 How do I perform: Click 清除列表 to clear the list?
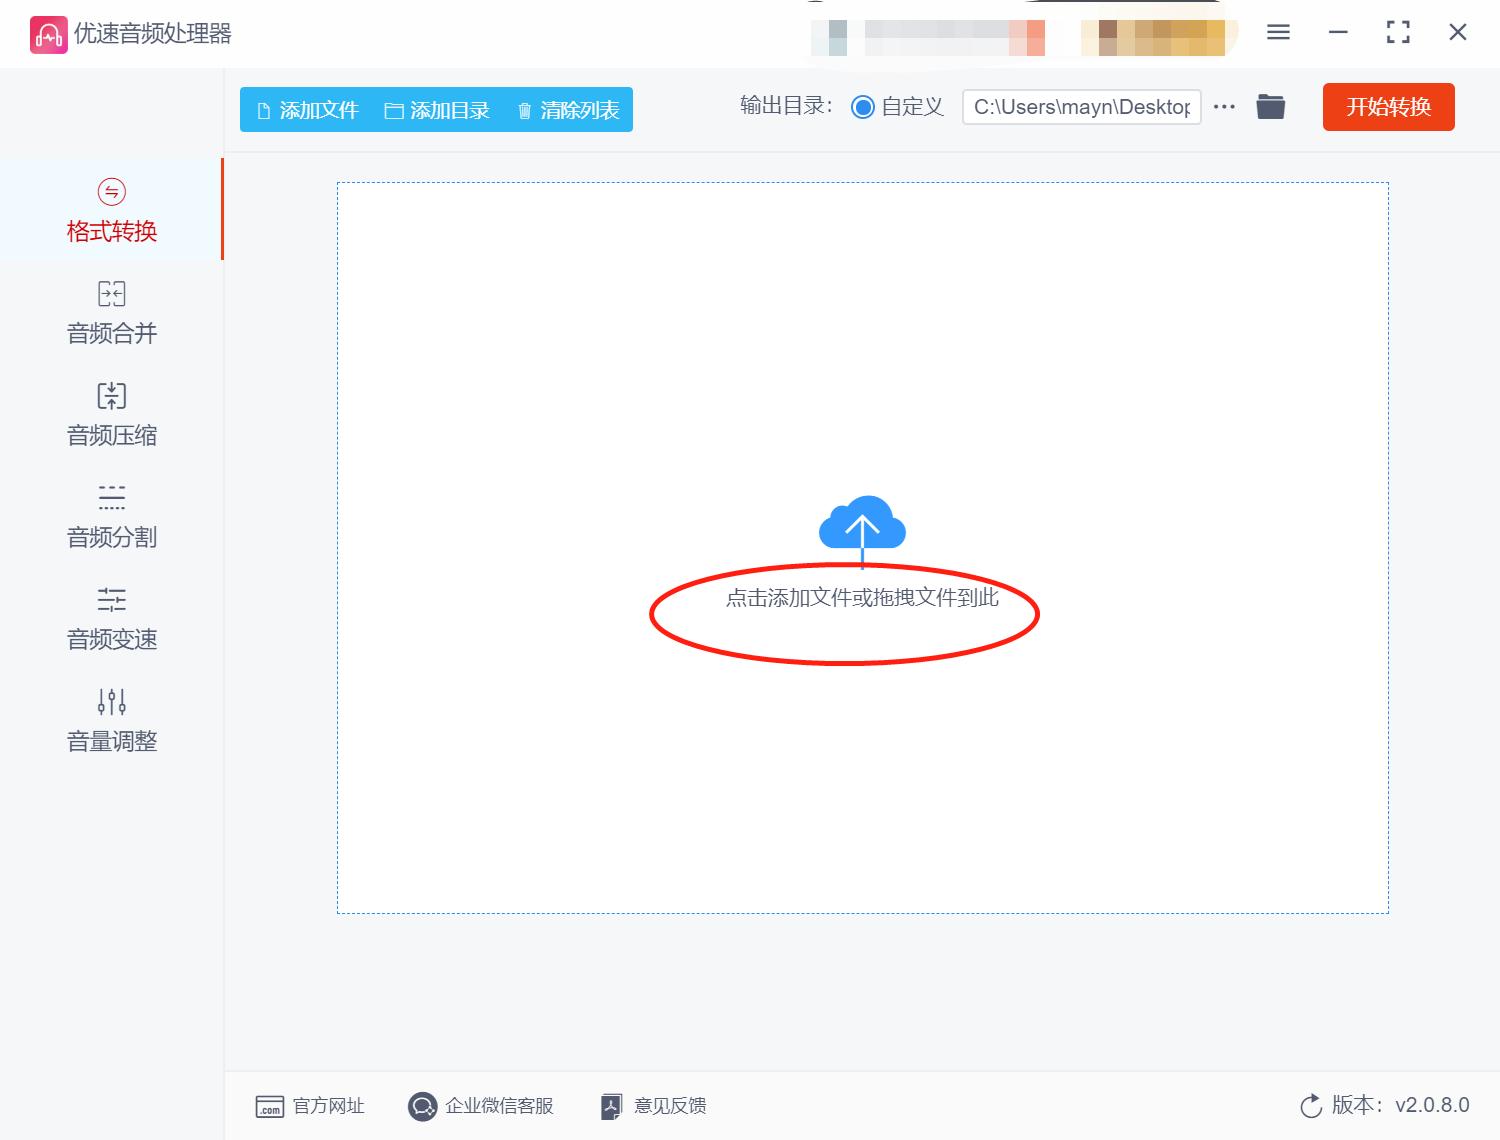pos(566,110)
